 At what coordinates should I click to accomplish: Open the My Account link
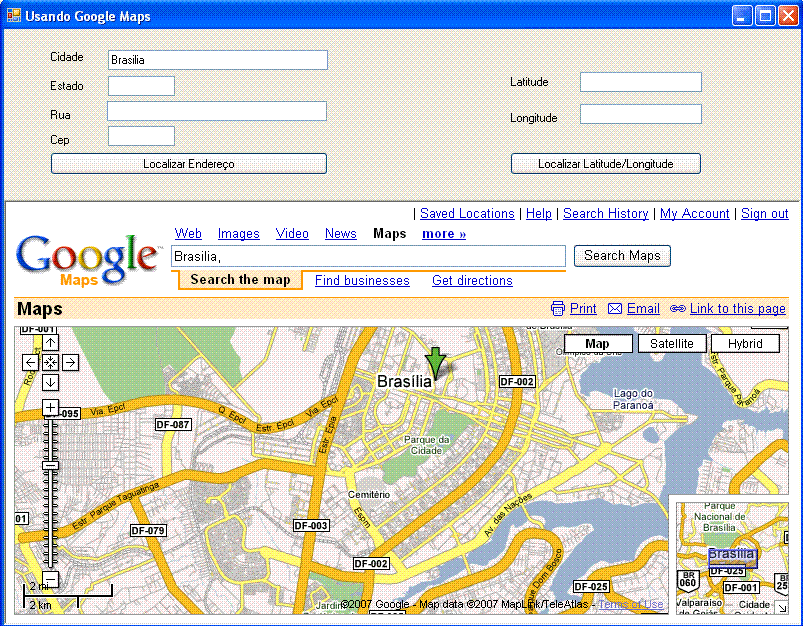point(694,214)
